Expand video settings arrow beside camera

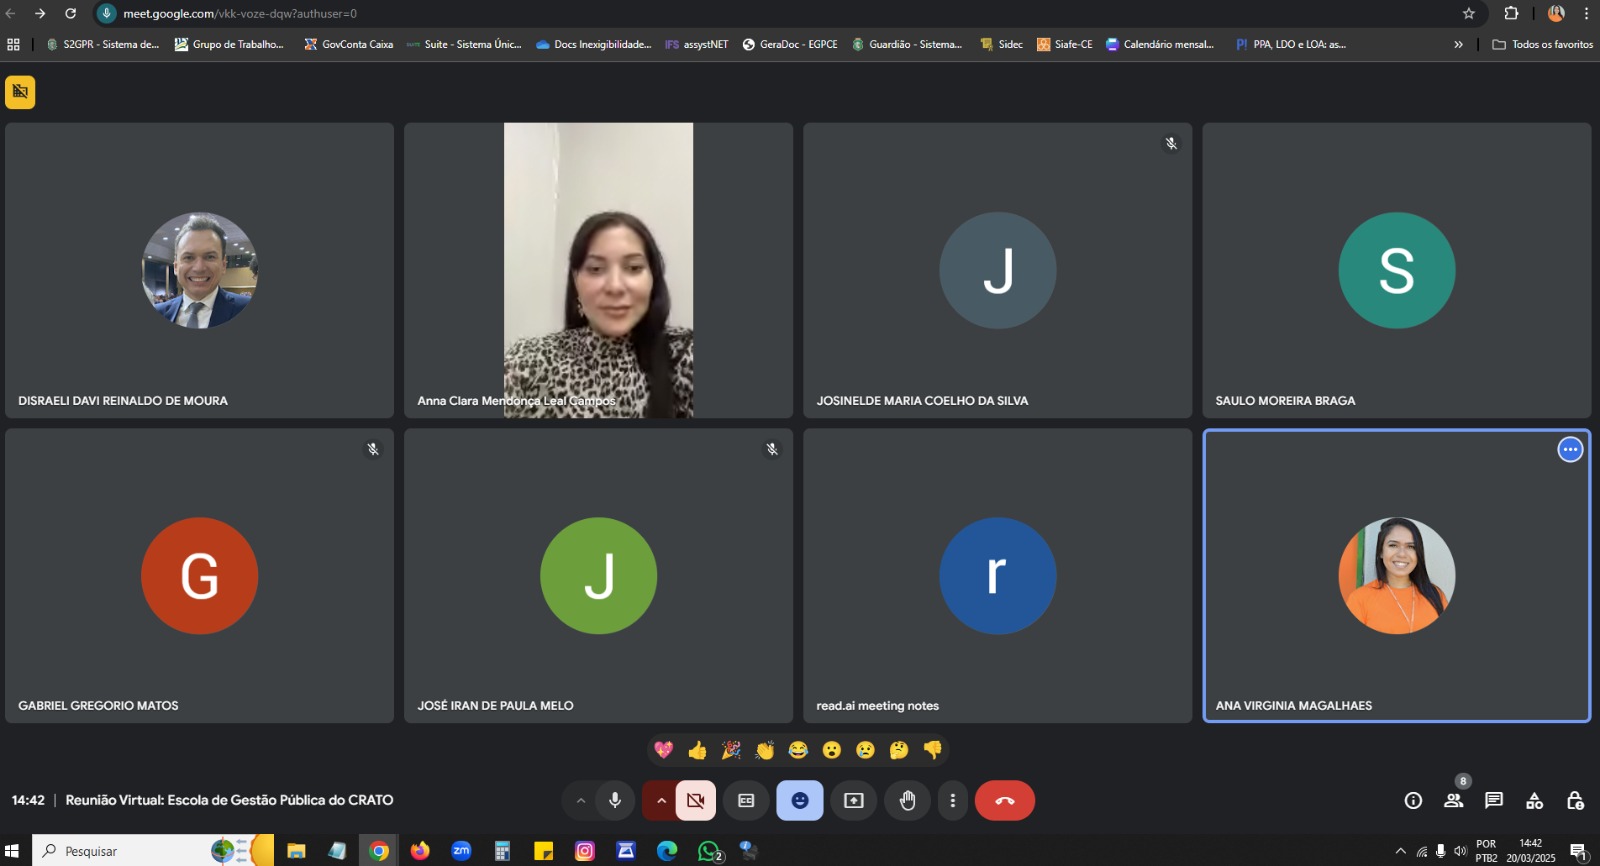661,800
